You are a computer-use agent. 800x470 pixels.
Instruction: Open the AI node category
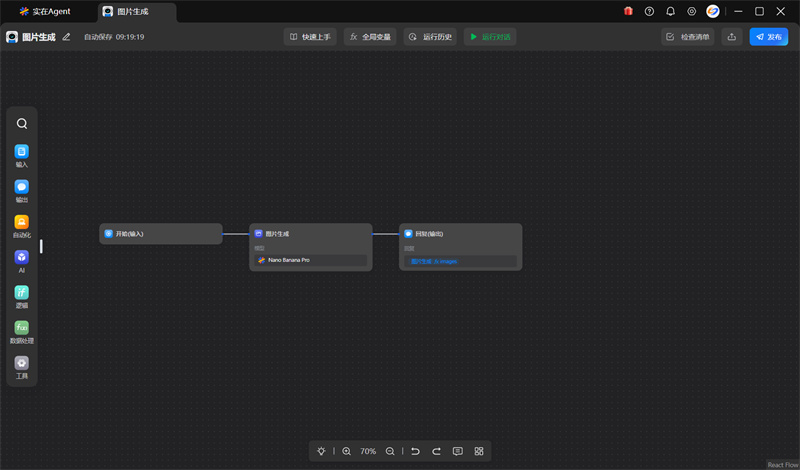point(22,259)
